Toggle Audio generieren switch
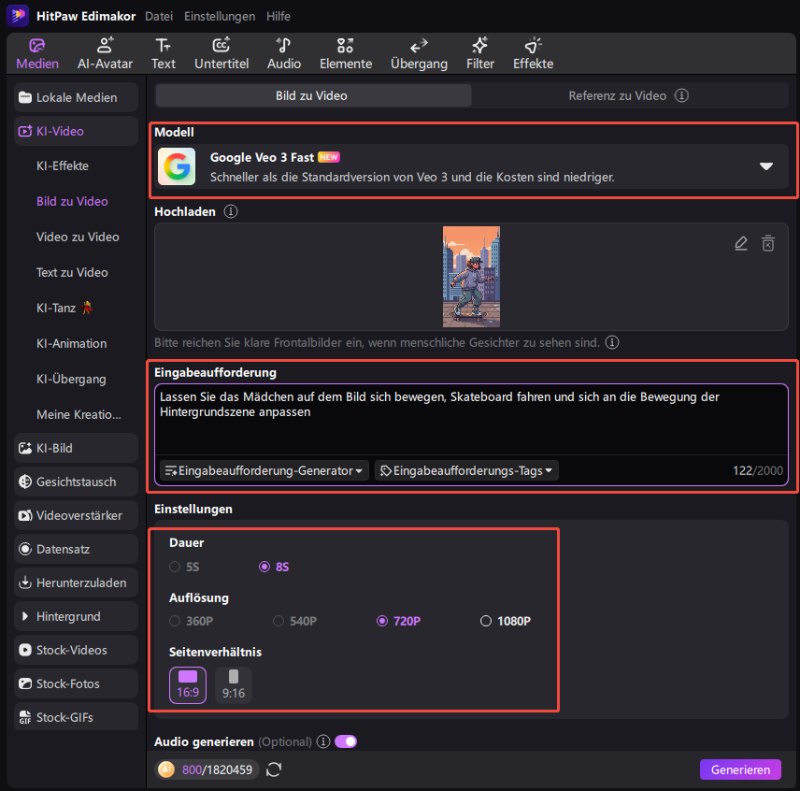The height and width of the screenshot is (791, 800). click(346, 741)
